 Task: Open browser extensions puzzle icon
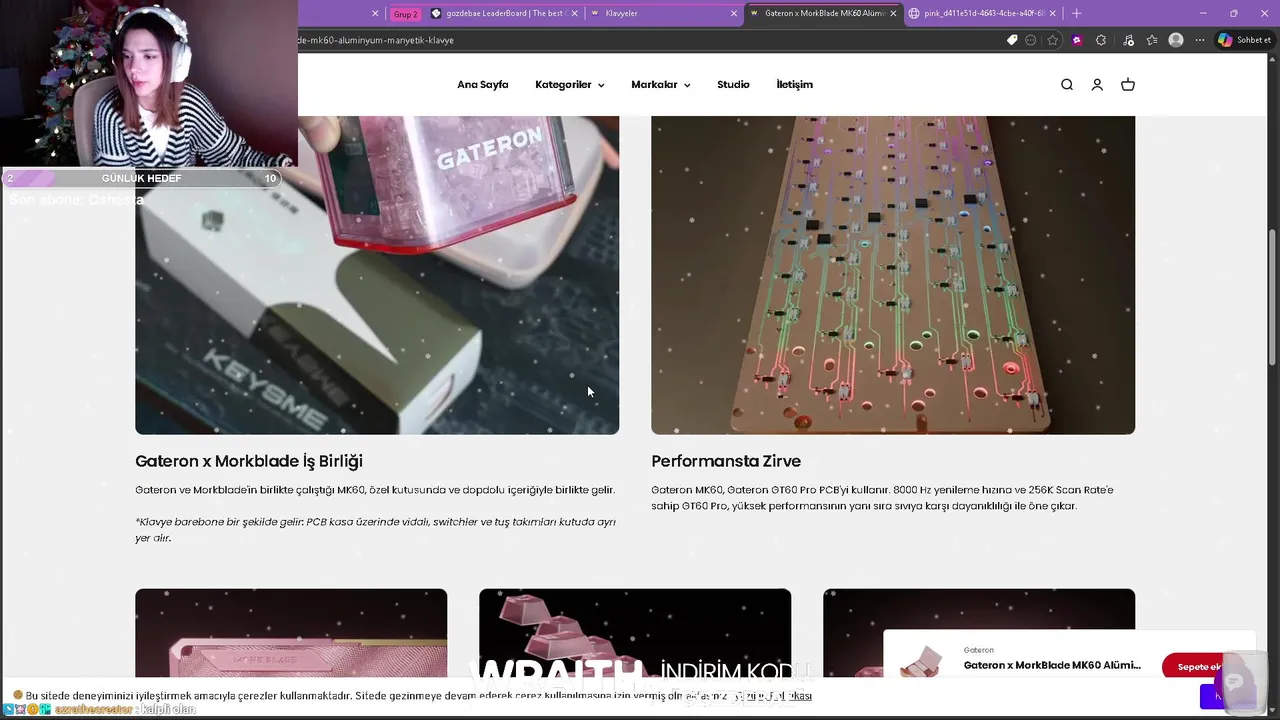(1101, 40)
